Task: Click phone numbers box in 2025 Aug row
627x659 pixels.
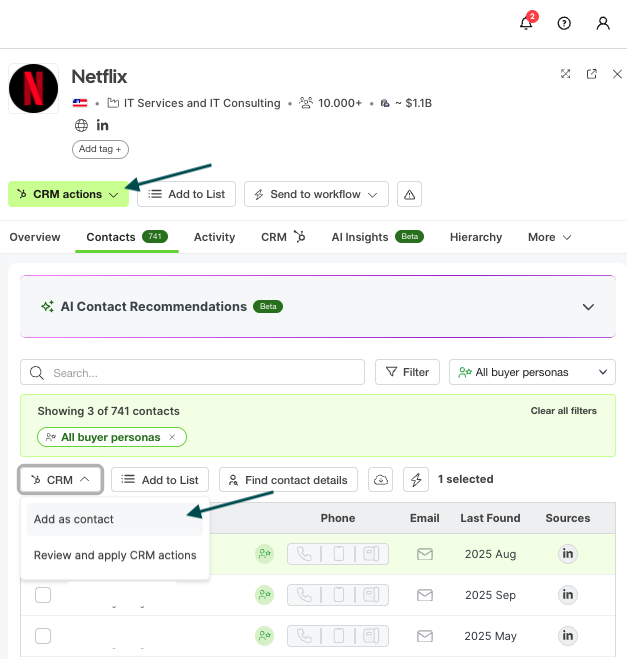Action: (x=338, y=554)
